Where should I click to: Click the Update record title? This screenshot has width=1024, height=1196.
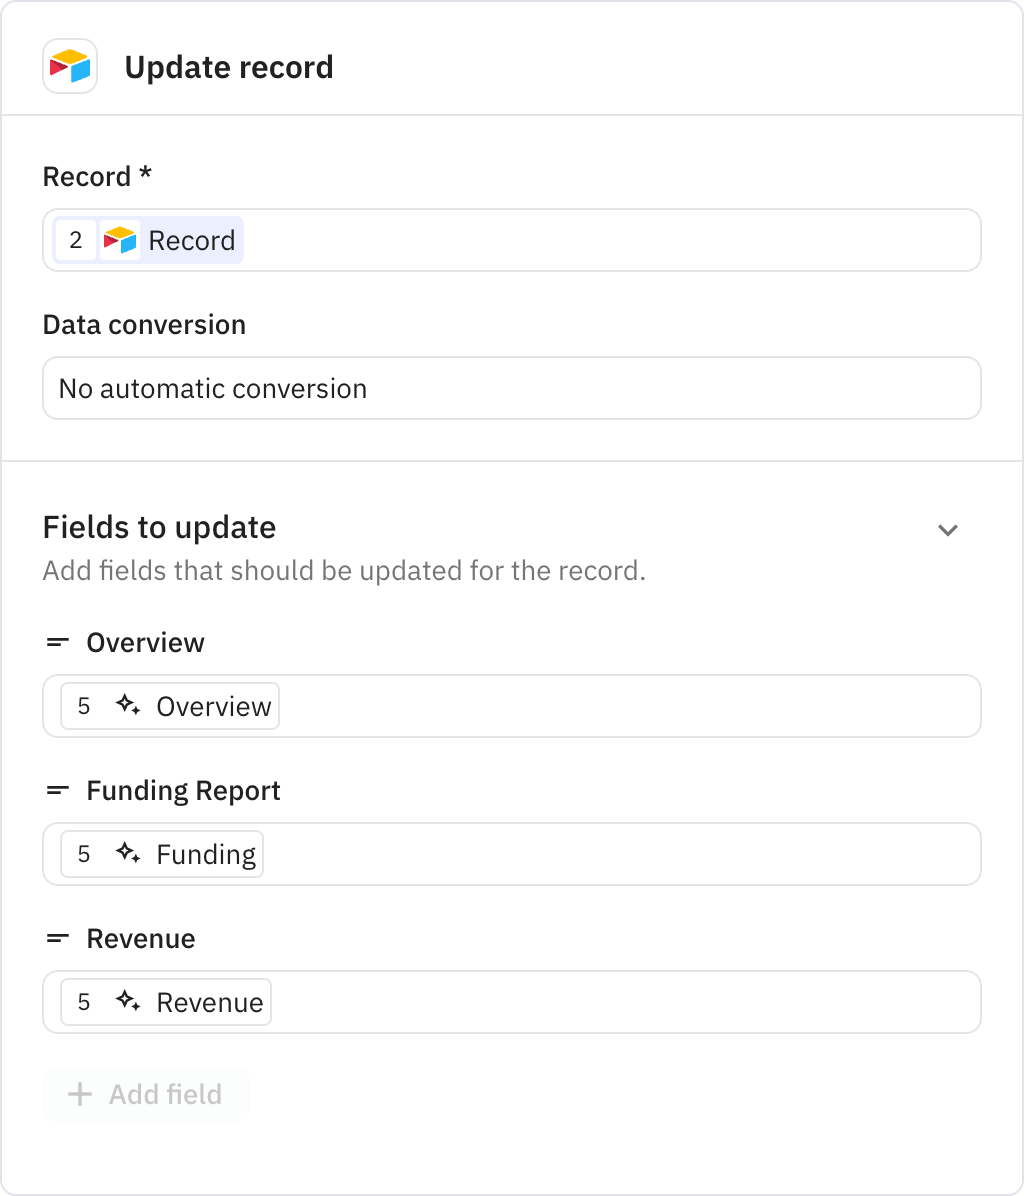pos(229,66)
